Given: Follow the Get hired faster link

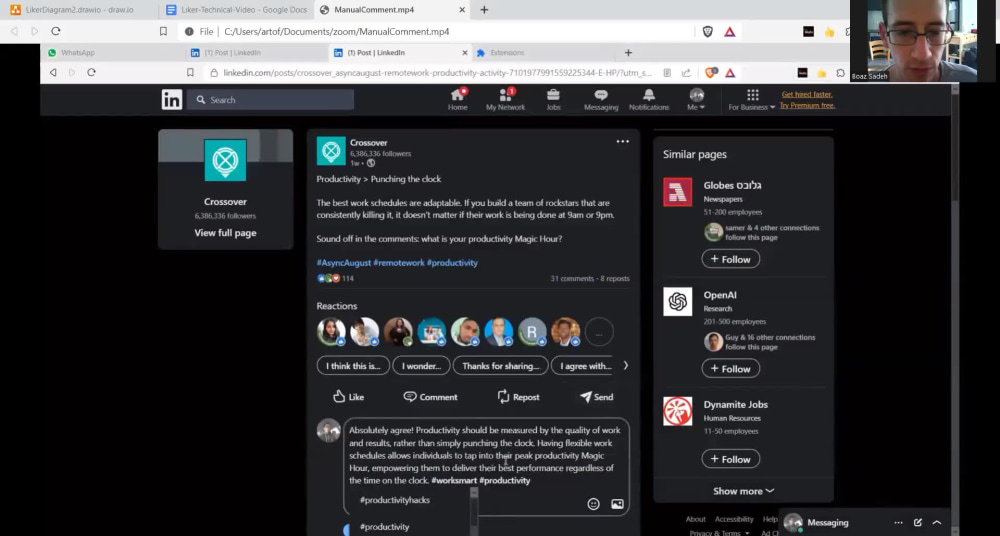Looking at the screenshot, I should (807, 94).
